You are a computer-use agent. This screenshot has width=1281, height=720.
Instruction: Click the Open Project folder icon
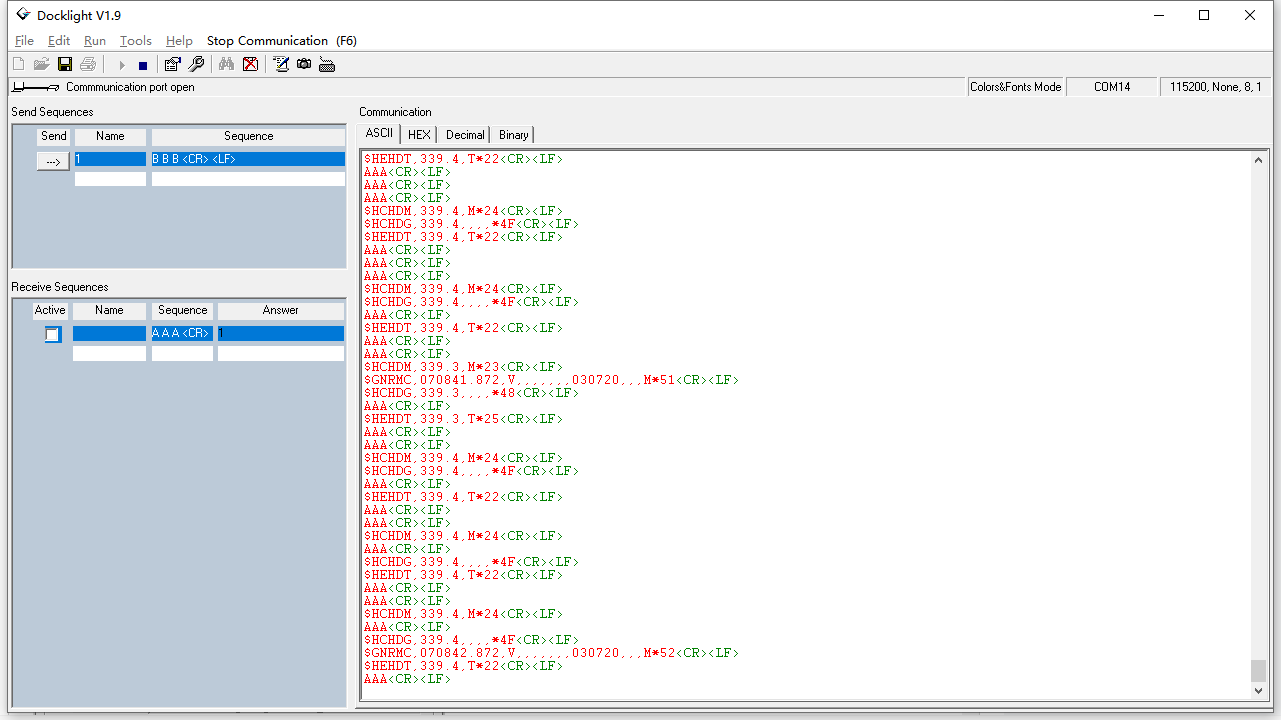(42, 65)
